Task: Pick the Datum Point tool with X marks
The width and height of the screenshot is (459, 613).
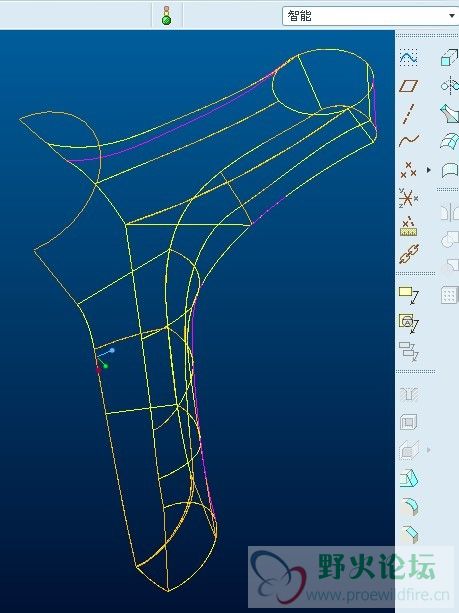Action: point(409,170)
